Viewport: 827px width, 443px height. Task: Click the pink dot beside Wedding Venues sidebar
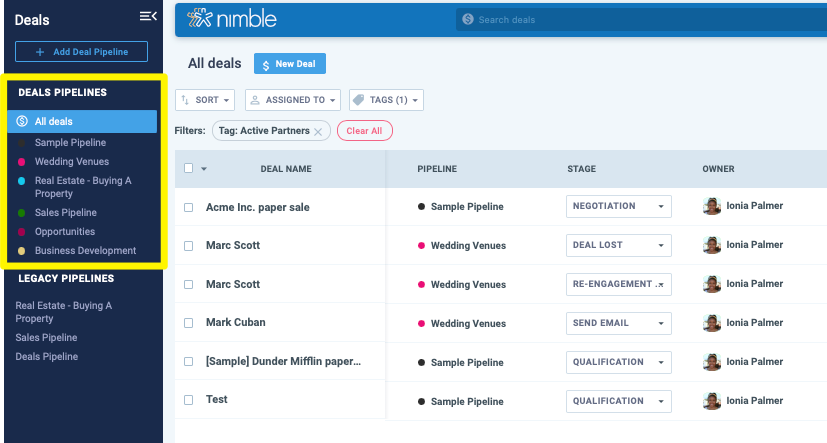coord(22,162)
